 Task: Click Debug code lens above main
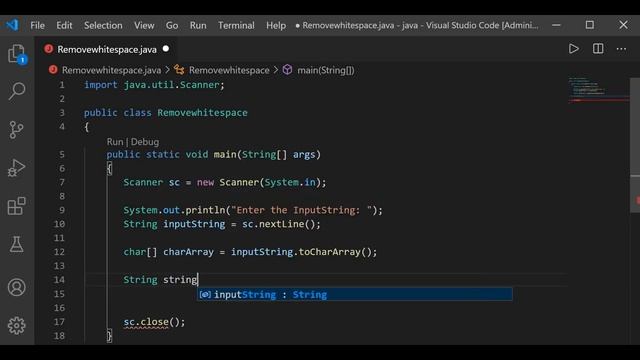coord(145,142)
